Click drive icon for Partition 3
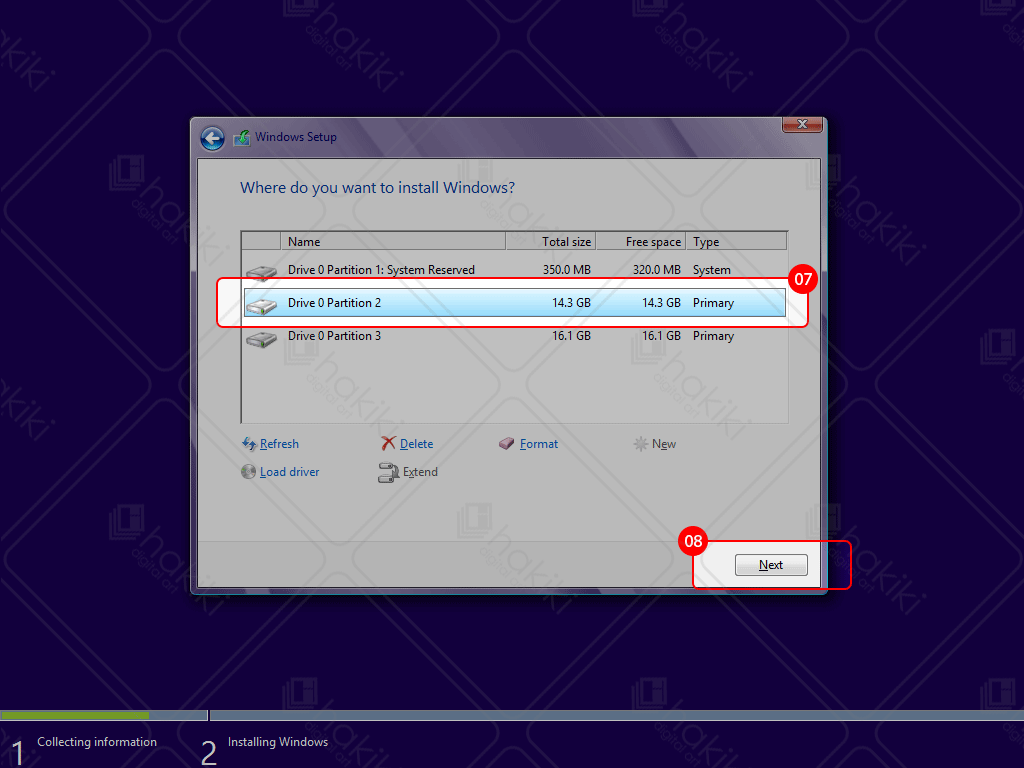The height and width of the screenshot is (768, 1024). coord(262,339)
